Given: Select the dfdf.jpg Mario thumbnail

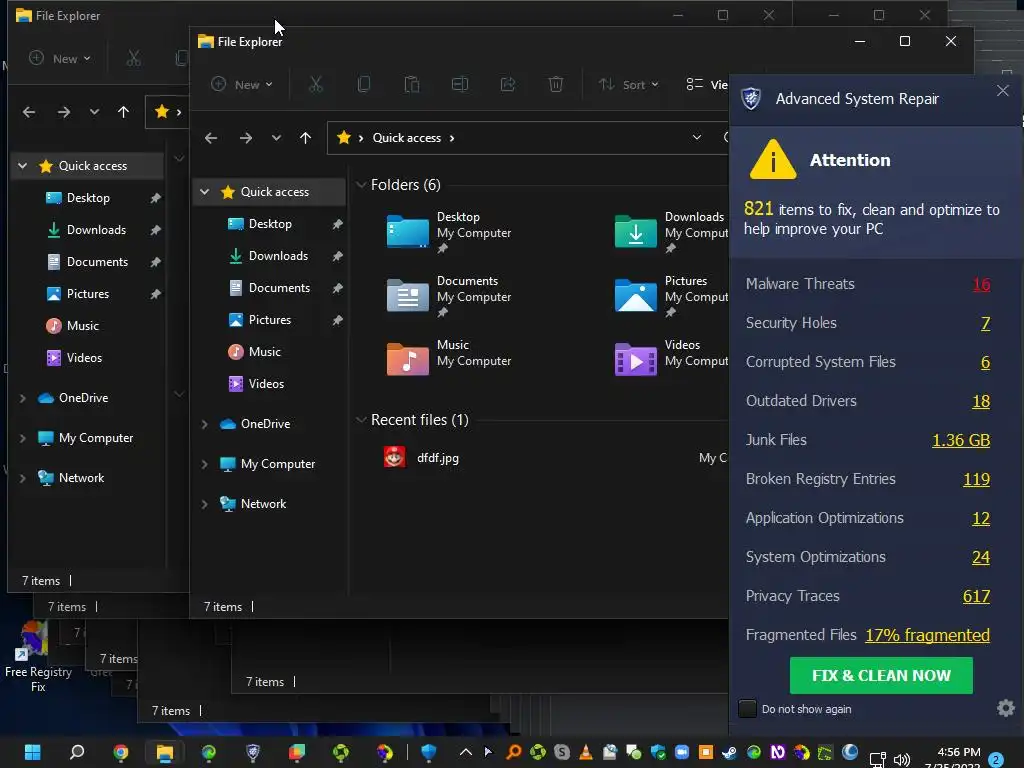Looking at the screenshot, I should 394,457.
